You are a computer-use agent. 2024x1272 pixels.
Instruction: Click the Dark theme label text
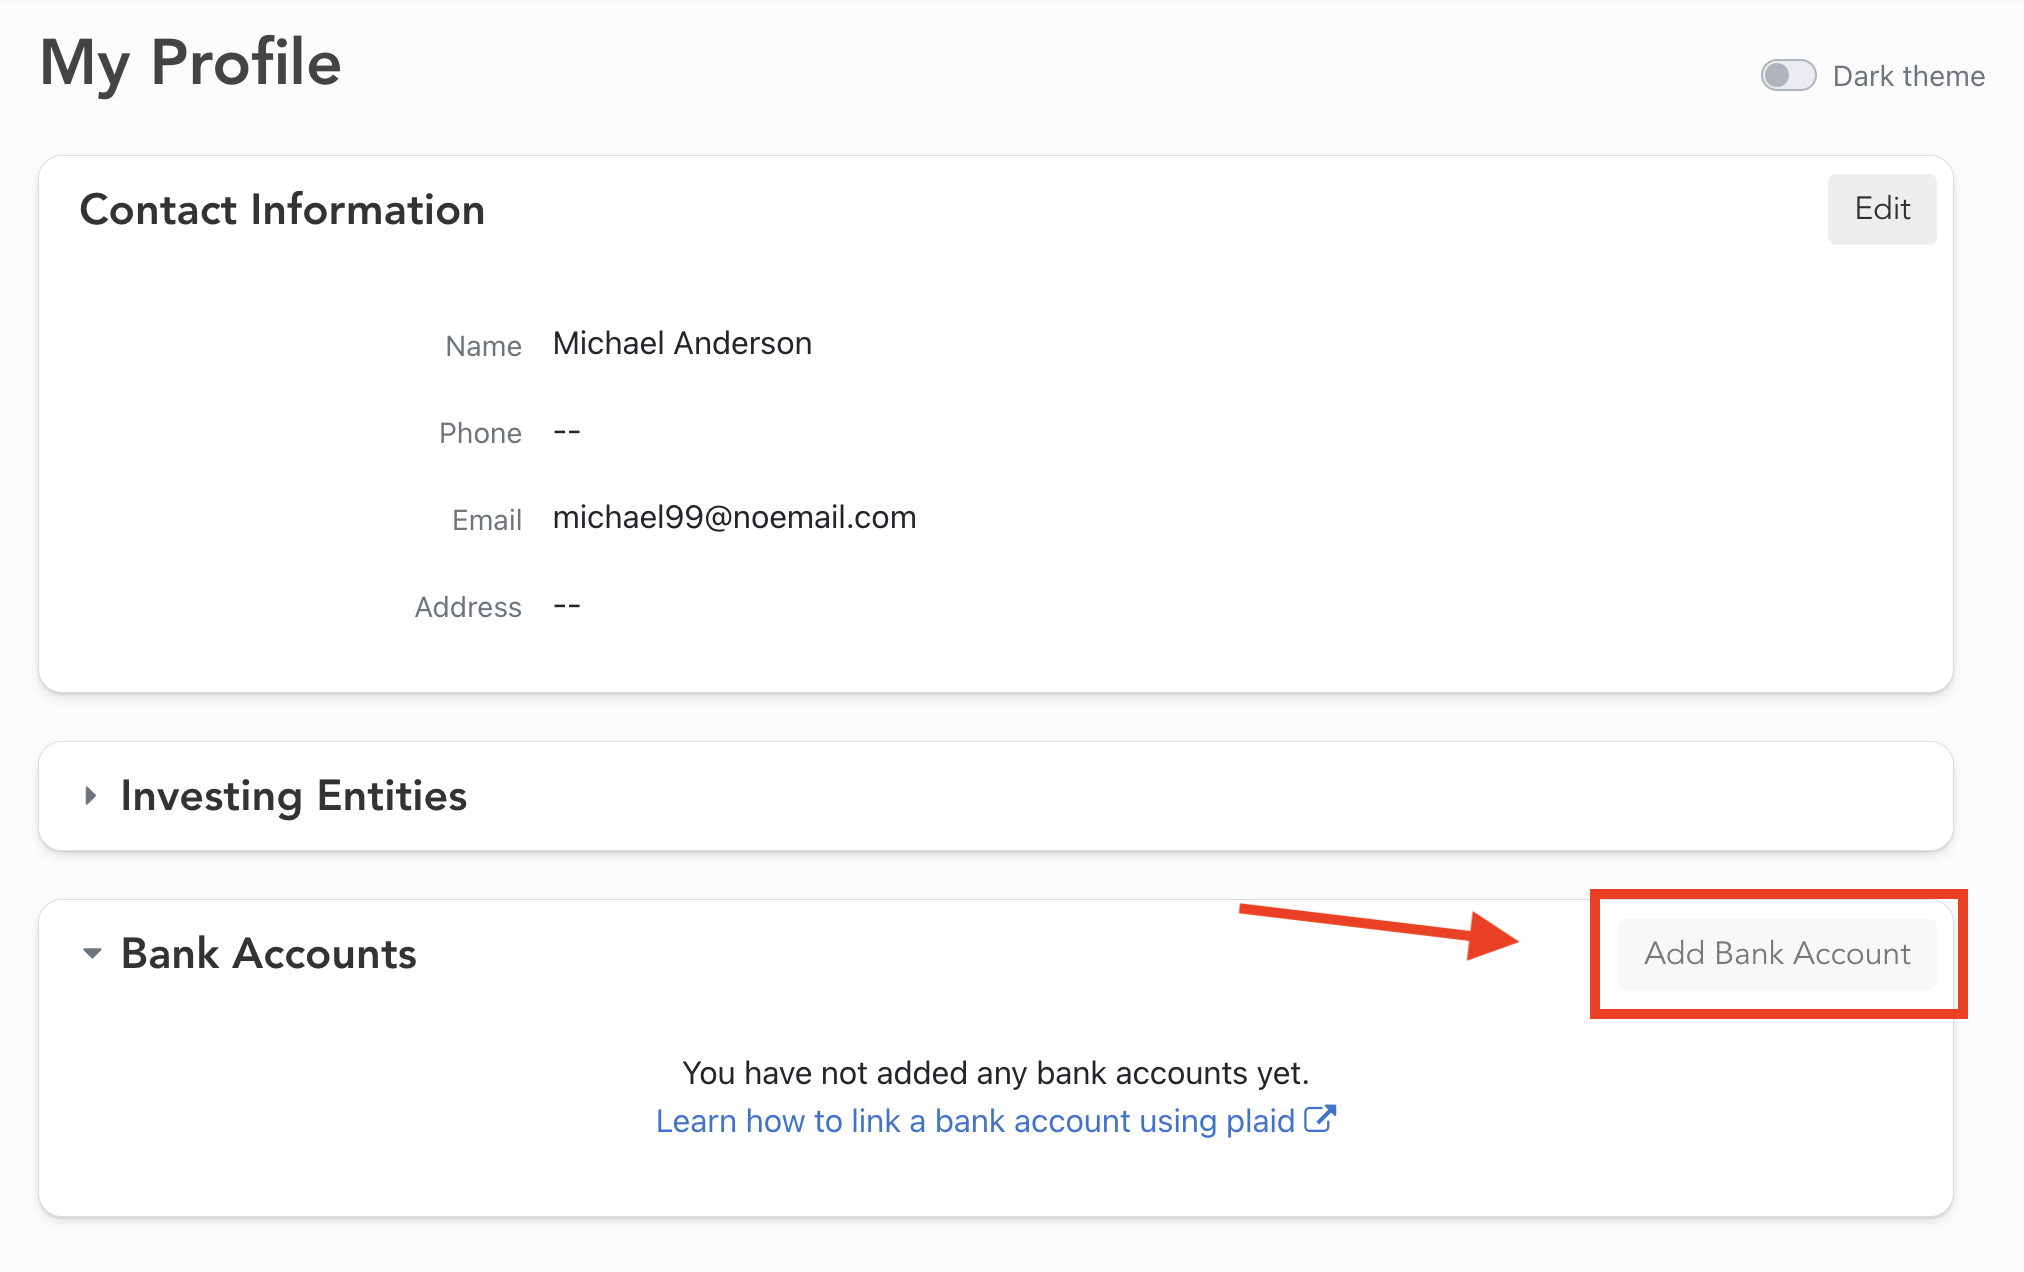pyautogui.click(x=1907, y=75)
